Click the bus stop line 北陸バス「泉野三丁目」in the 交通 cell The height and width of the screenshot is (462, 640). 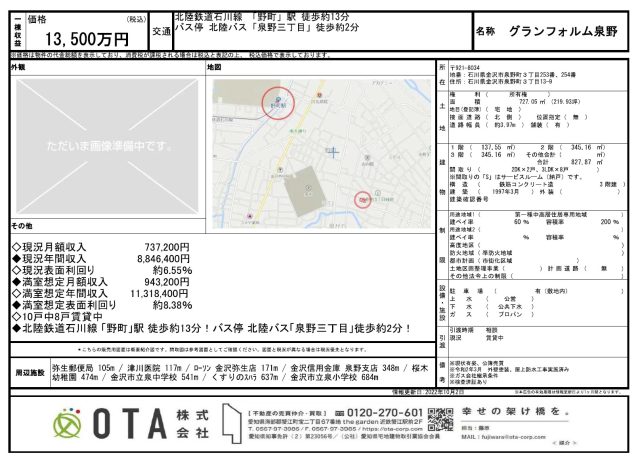[267, 27]
